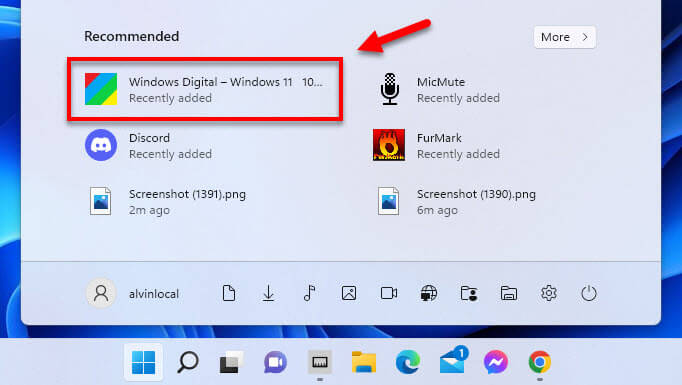Click the Discord app name
This screenshot has height=385, width=682.
[x=149, y=138]
